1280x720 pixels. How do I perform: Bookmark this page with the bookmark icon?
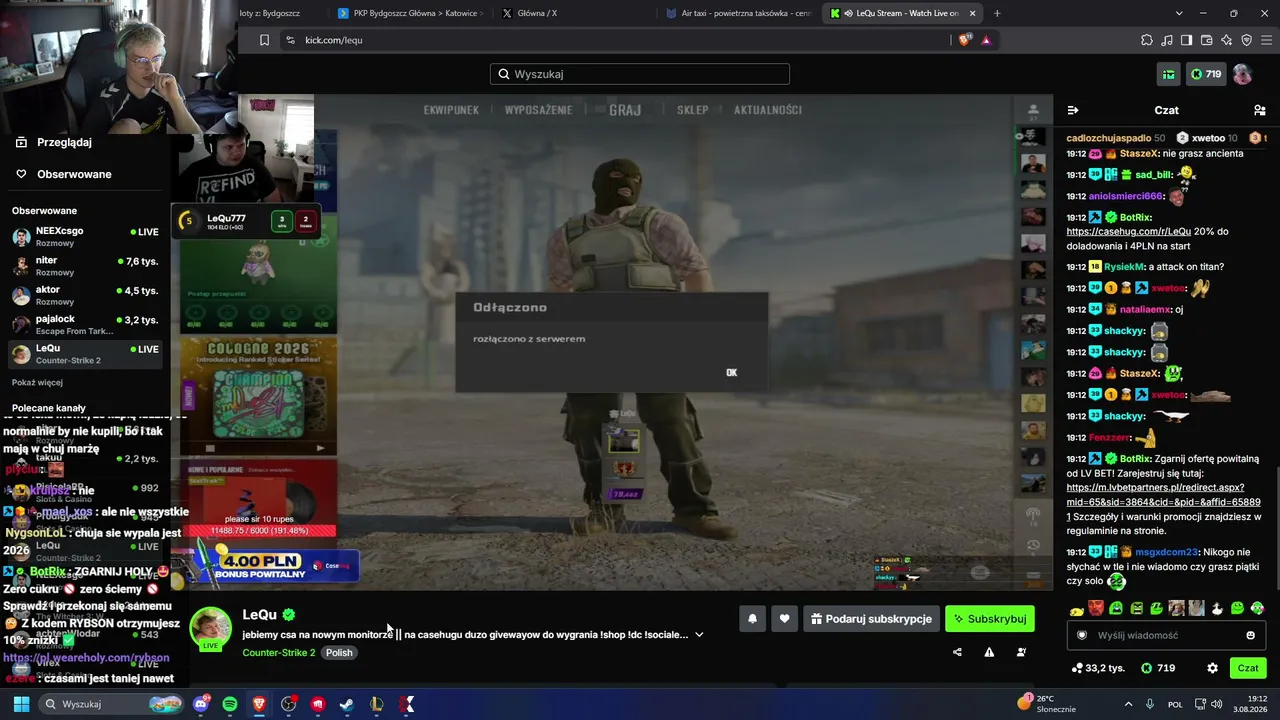[x=264, y=40]
